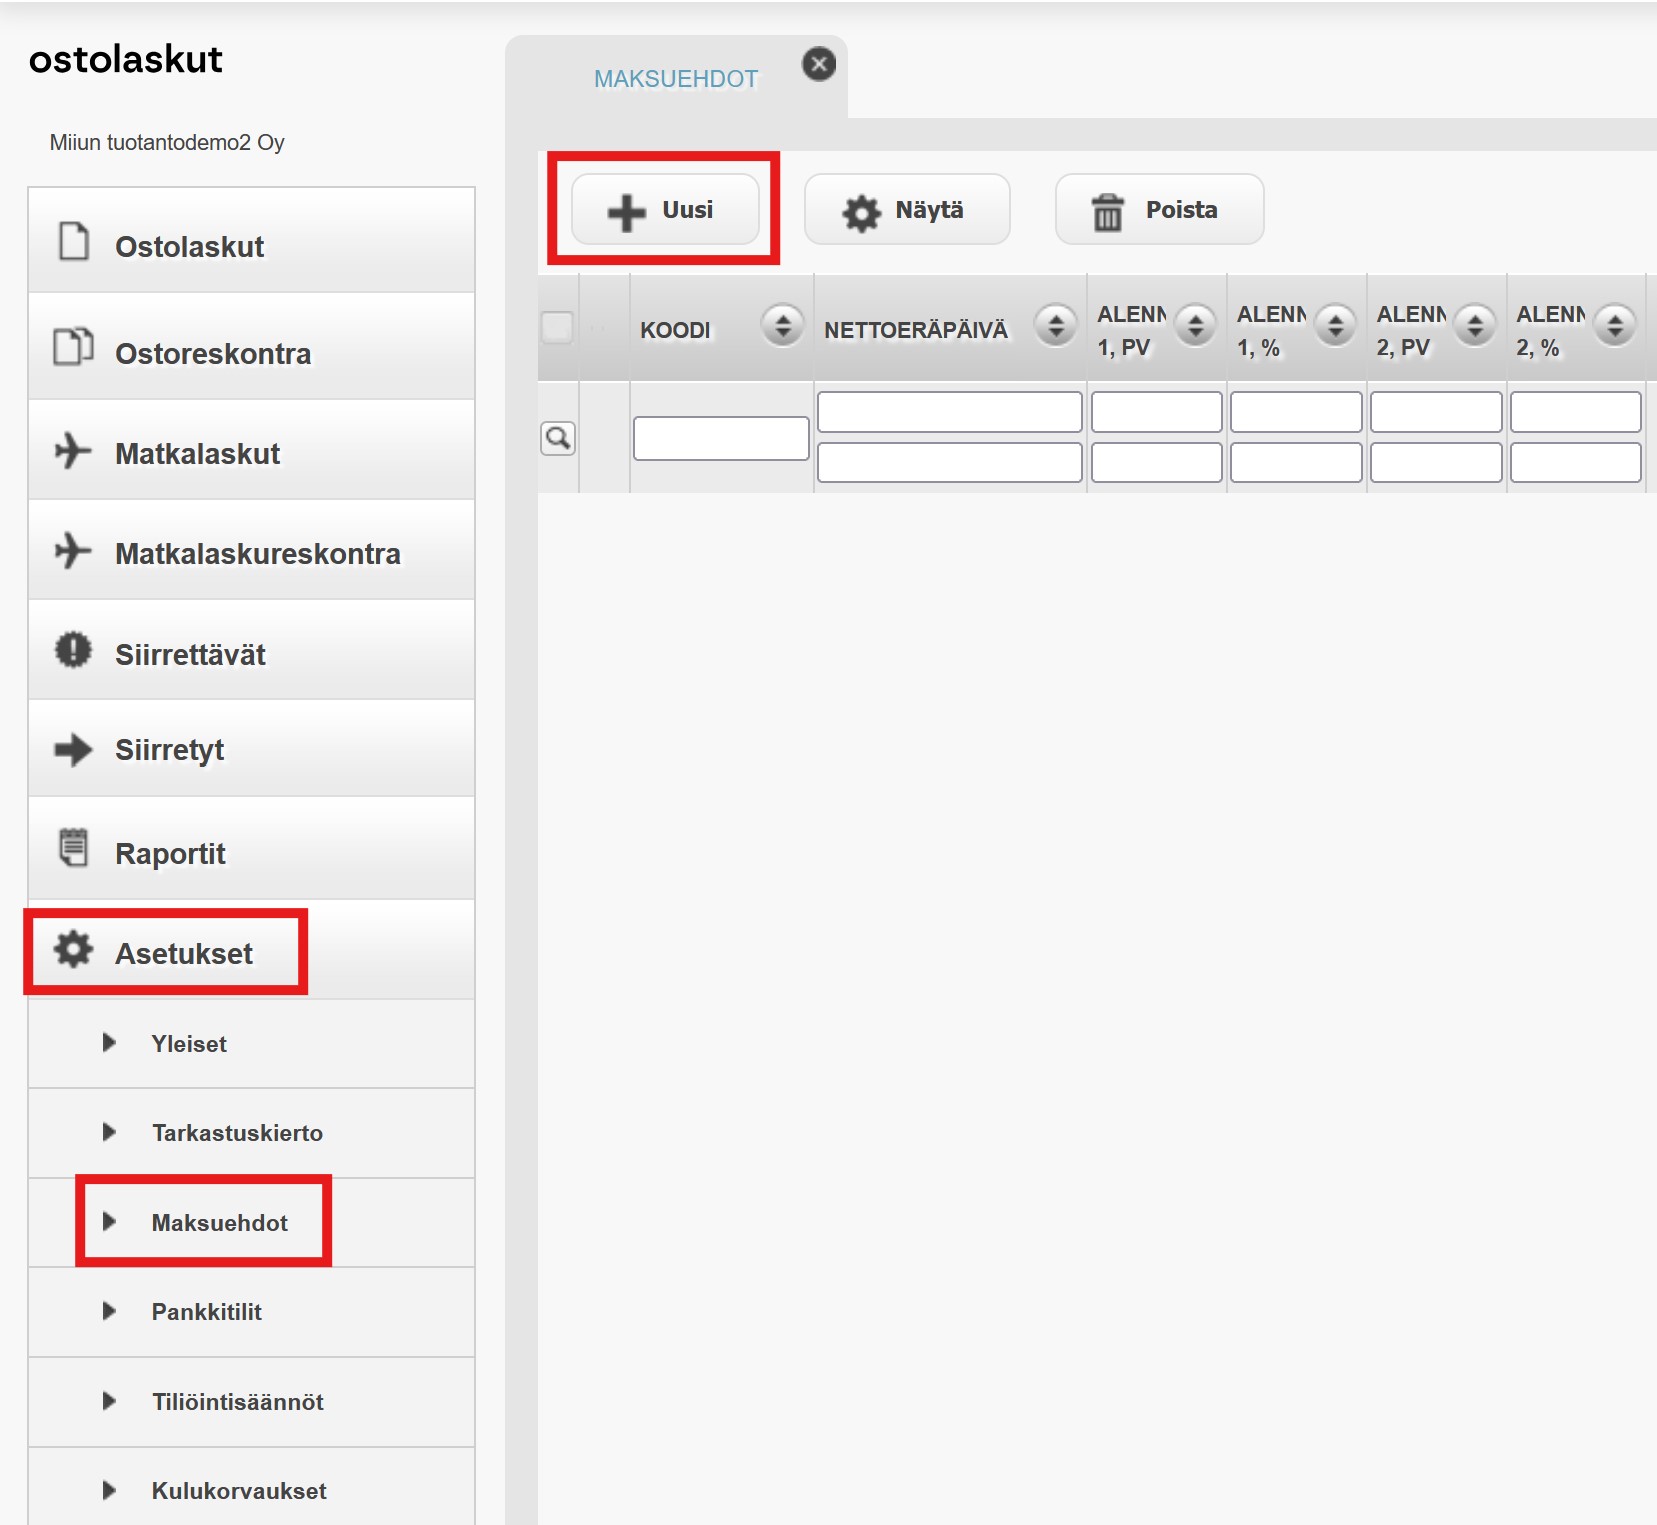
Task: Open the Raportit notepad icon
Action: tap(73, 847)
